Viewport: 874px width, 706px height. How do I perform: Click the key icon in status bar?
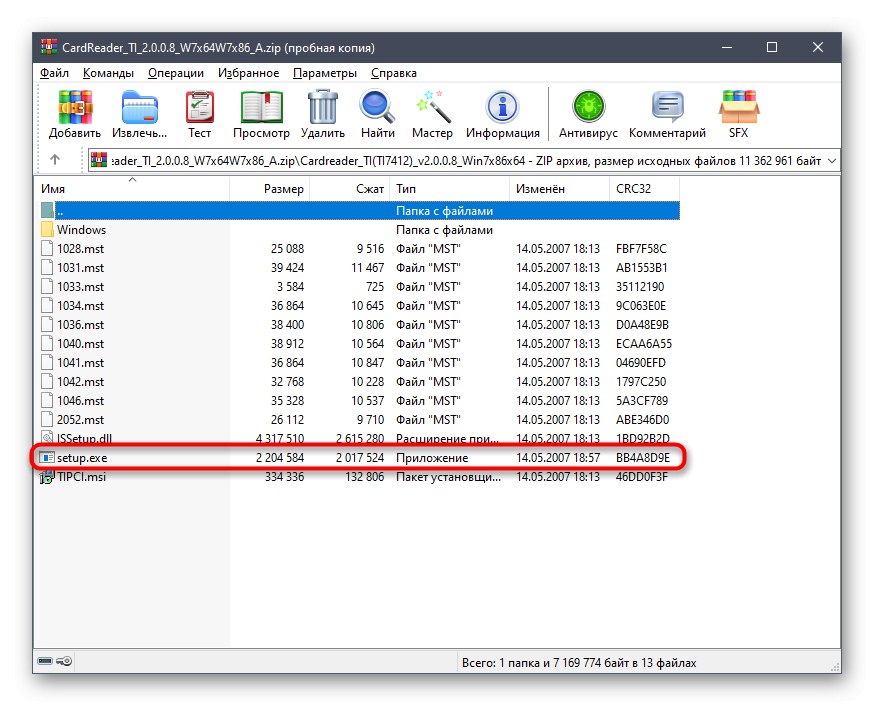tap(64, 661)
